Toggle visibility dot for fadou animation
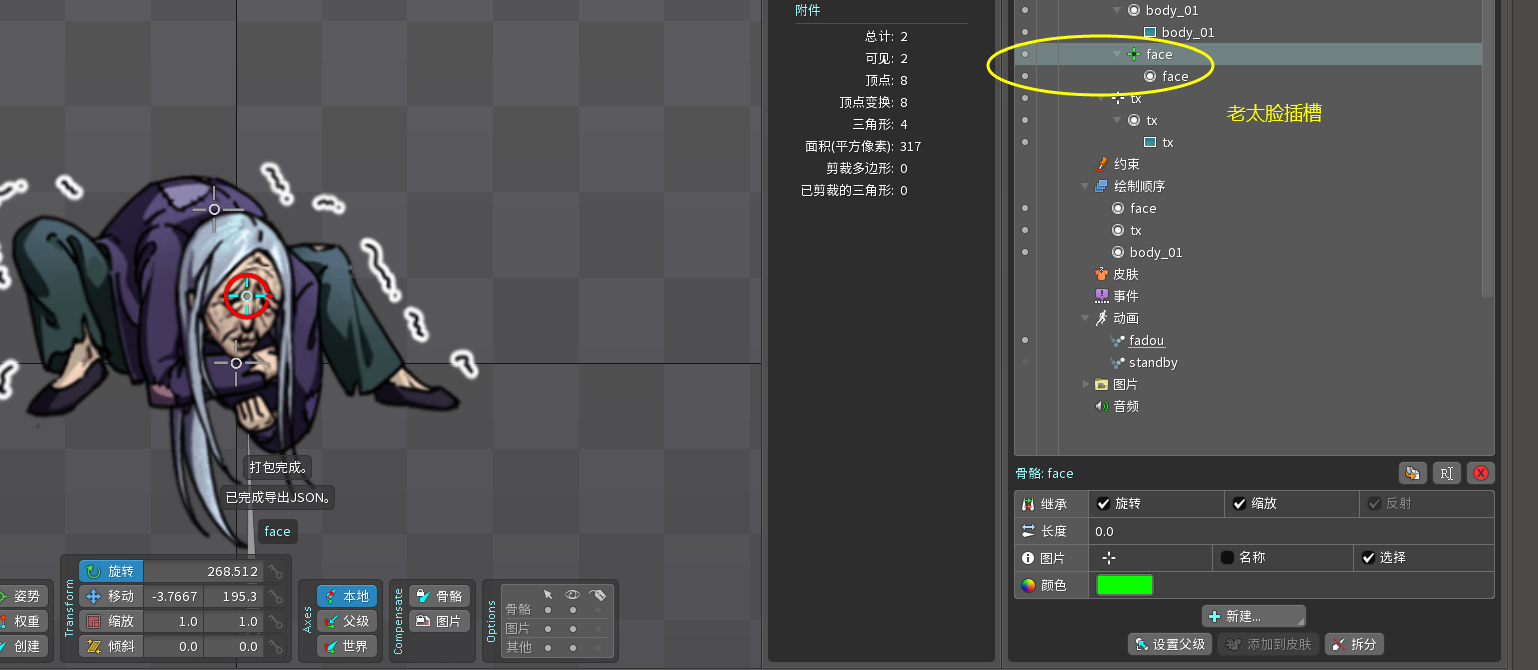This screenshot has width=1538, height=670. tap(1025, 341)
